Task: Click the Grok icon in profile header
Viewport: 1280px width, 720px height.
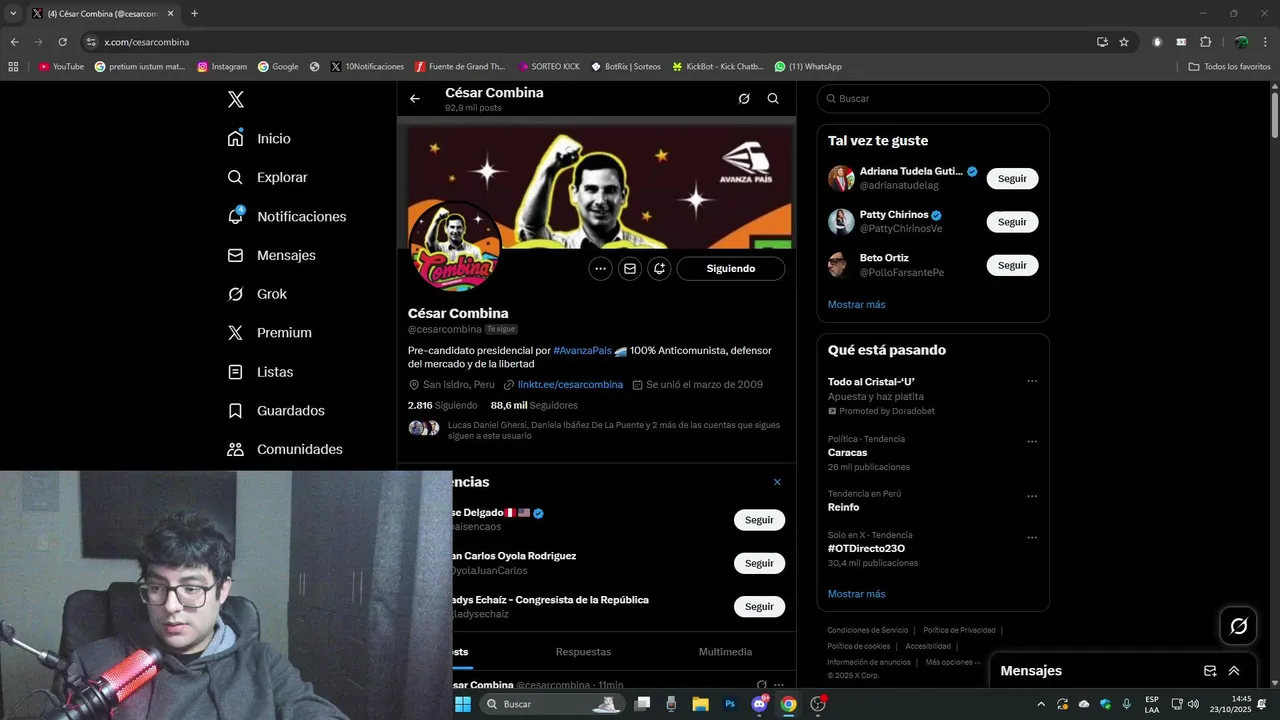Action: pos(744,99)
